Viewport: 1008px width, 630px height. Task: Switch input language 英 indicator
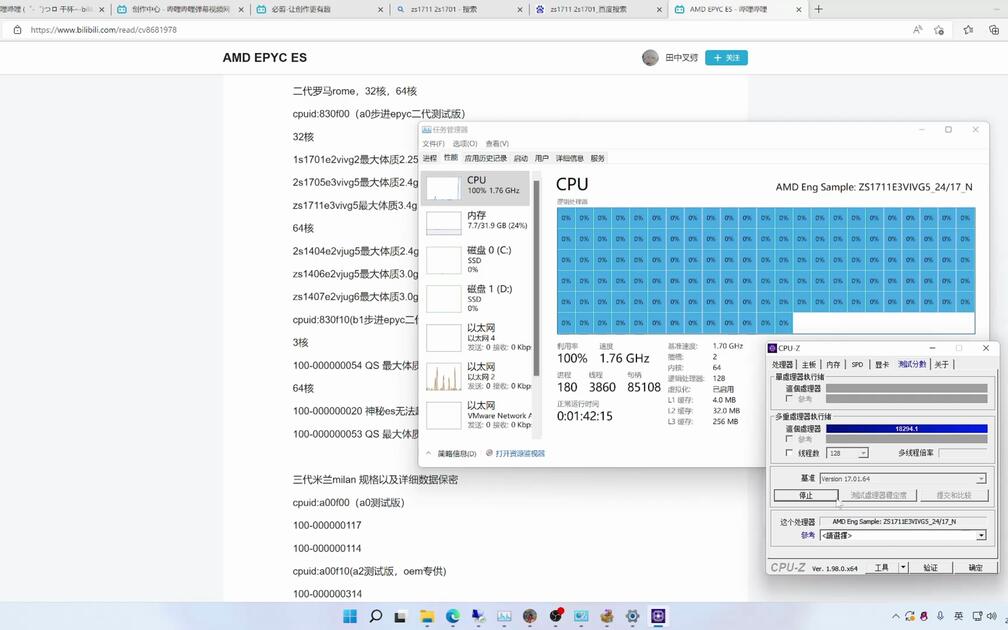(x=958, y=616)
